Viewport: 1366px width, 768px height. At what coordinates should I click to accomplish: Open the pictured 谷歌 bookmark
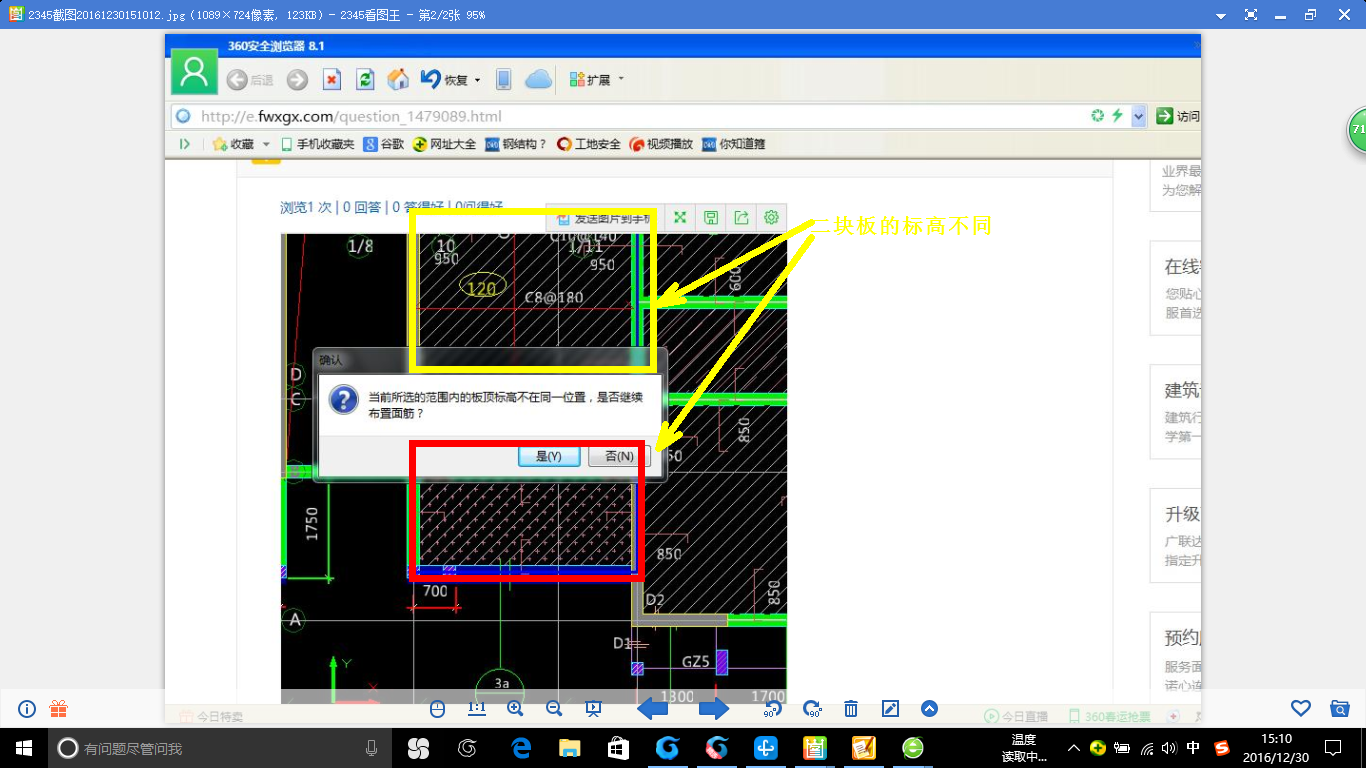point(384,144)
